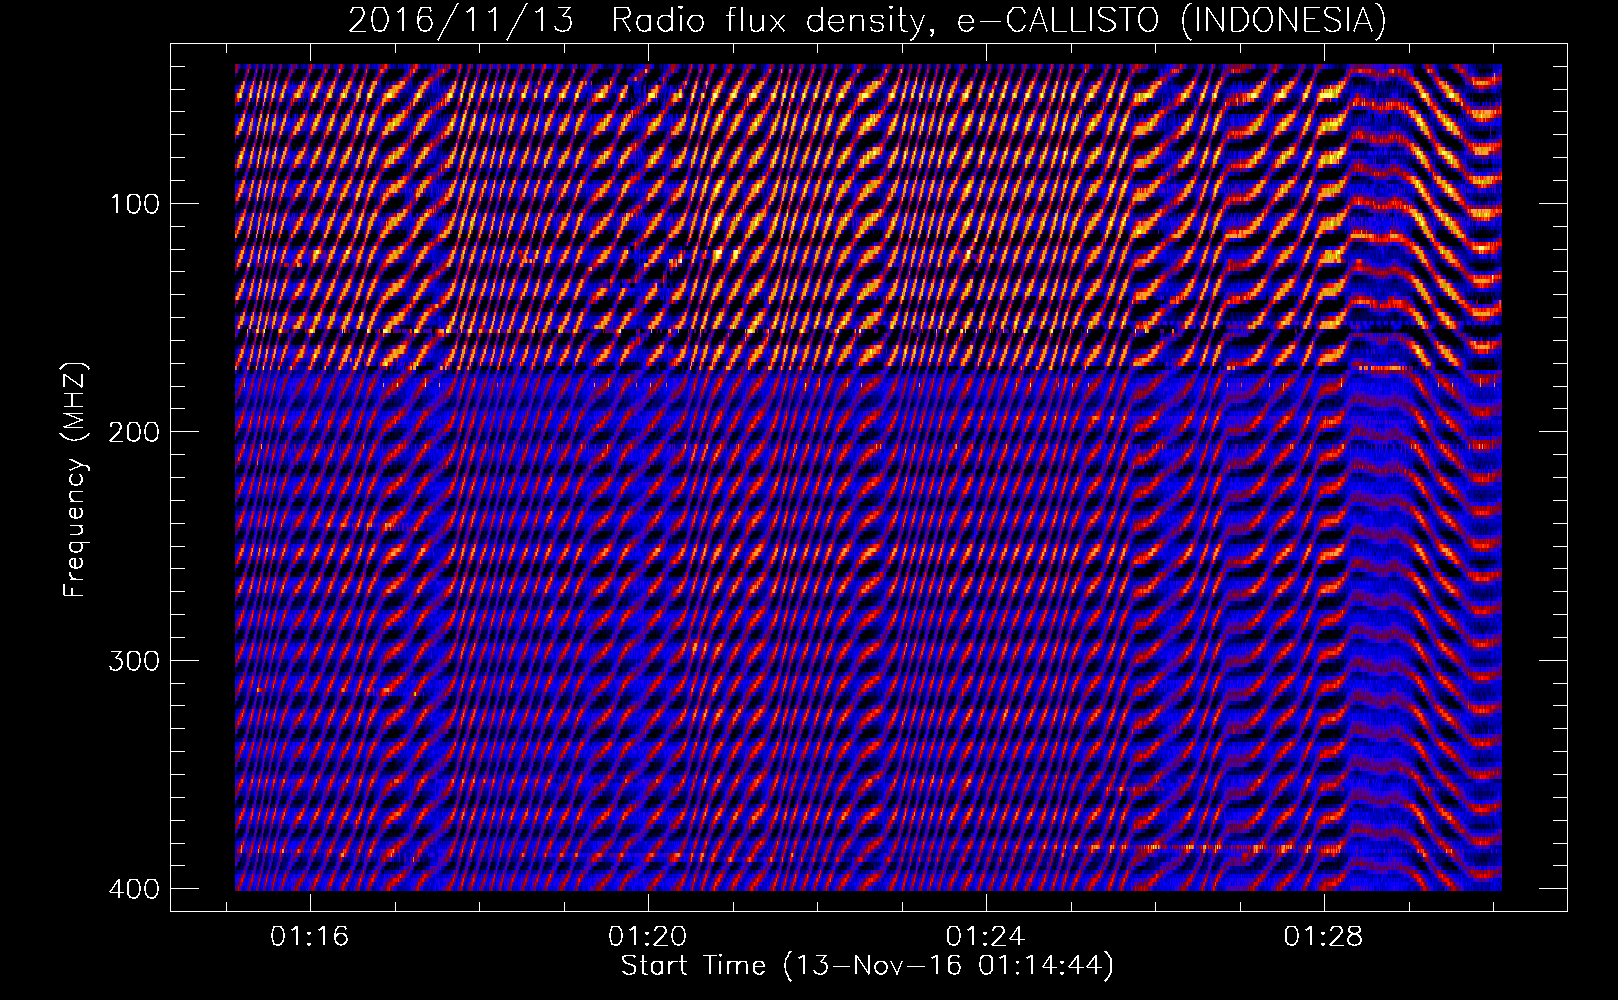Click the 'Frequency (MHZ)' y-axis label
This screenshot has height=1000, width=1618.
coord(75,481)
